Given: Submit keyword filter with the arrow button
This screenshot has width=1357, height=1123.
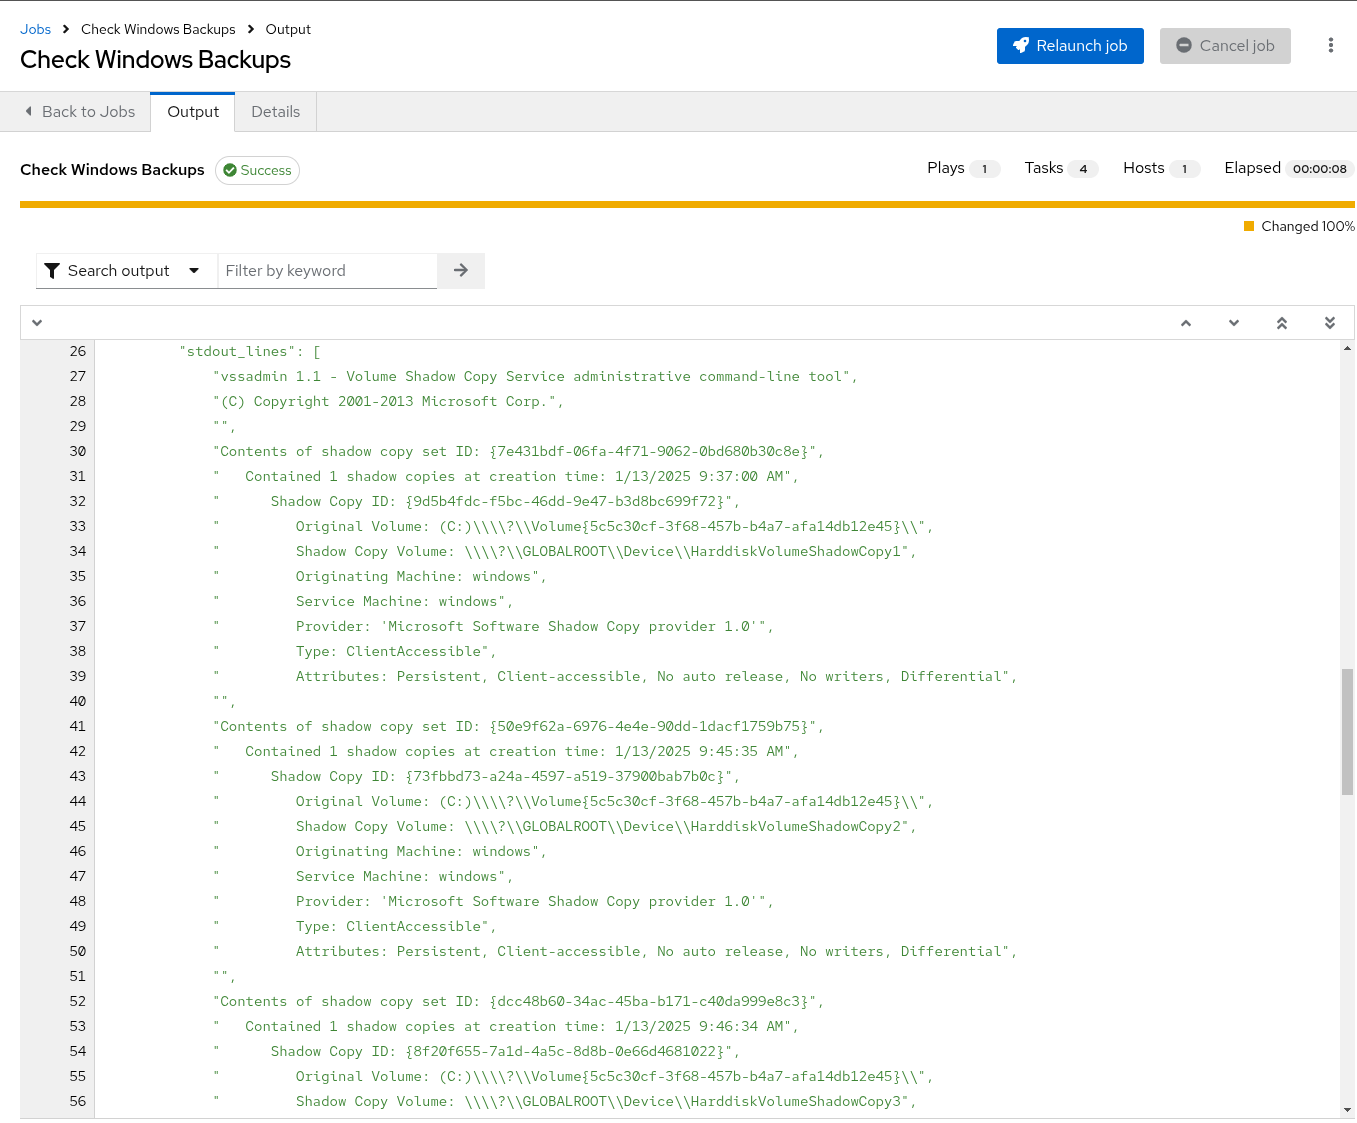Looking at the screenshot, I should pyautogui.click(x=461, y=271).
